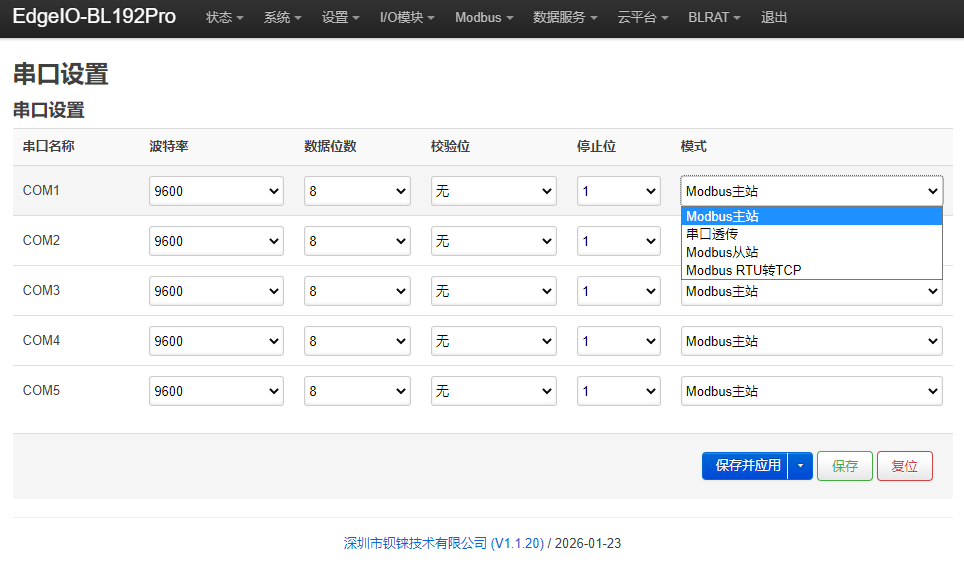This screenshot has width=964, height=567.
Task: Click the COM4 port name cell
Action: click(41, 340)
